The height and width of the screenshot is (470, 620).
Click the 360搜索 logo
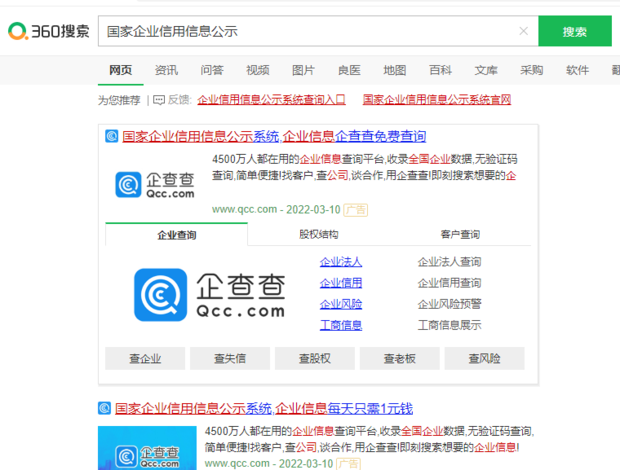click(x=49, y=31)
